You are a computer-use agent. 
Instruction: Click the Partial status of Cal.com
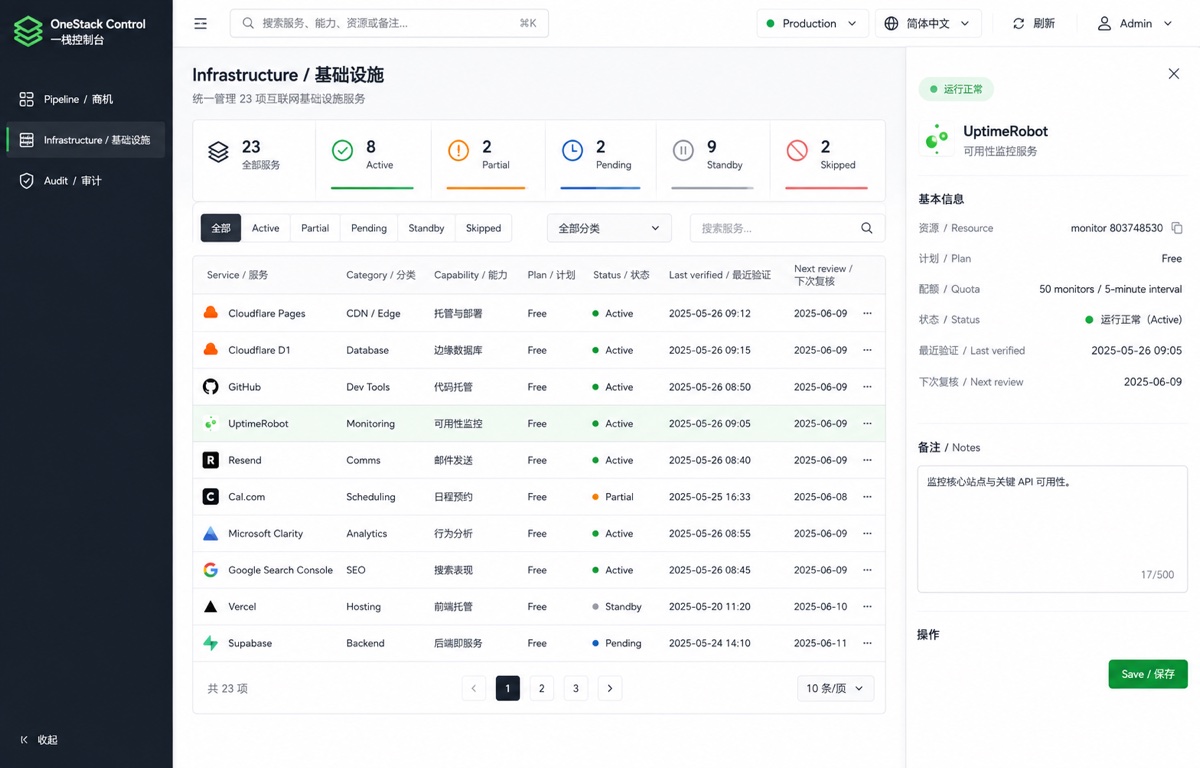[x=612, y=496]
